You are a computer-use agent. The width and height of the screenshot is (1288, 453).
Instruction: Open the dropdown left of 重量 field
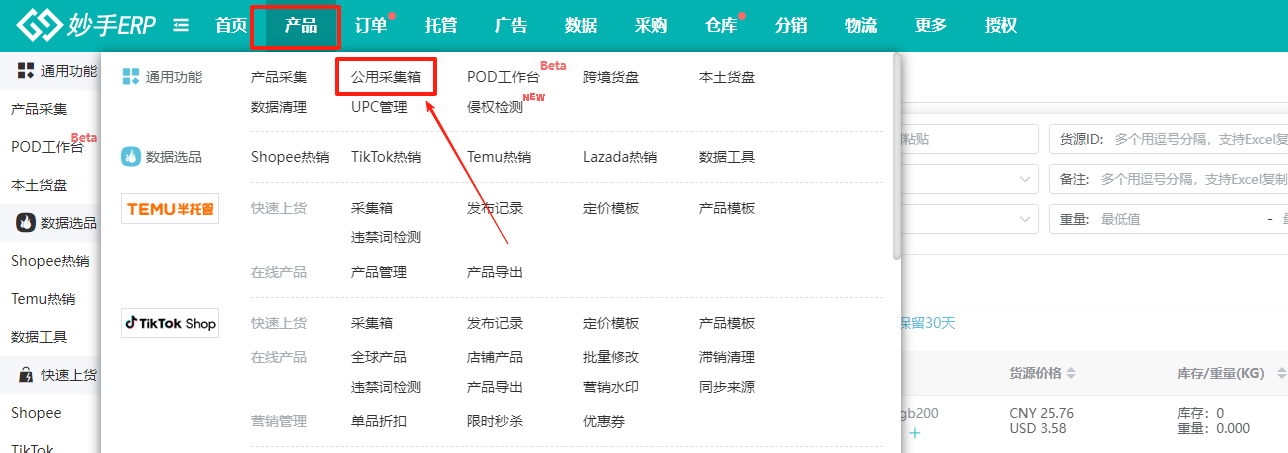tap(970, 219)
